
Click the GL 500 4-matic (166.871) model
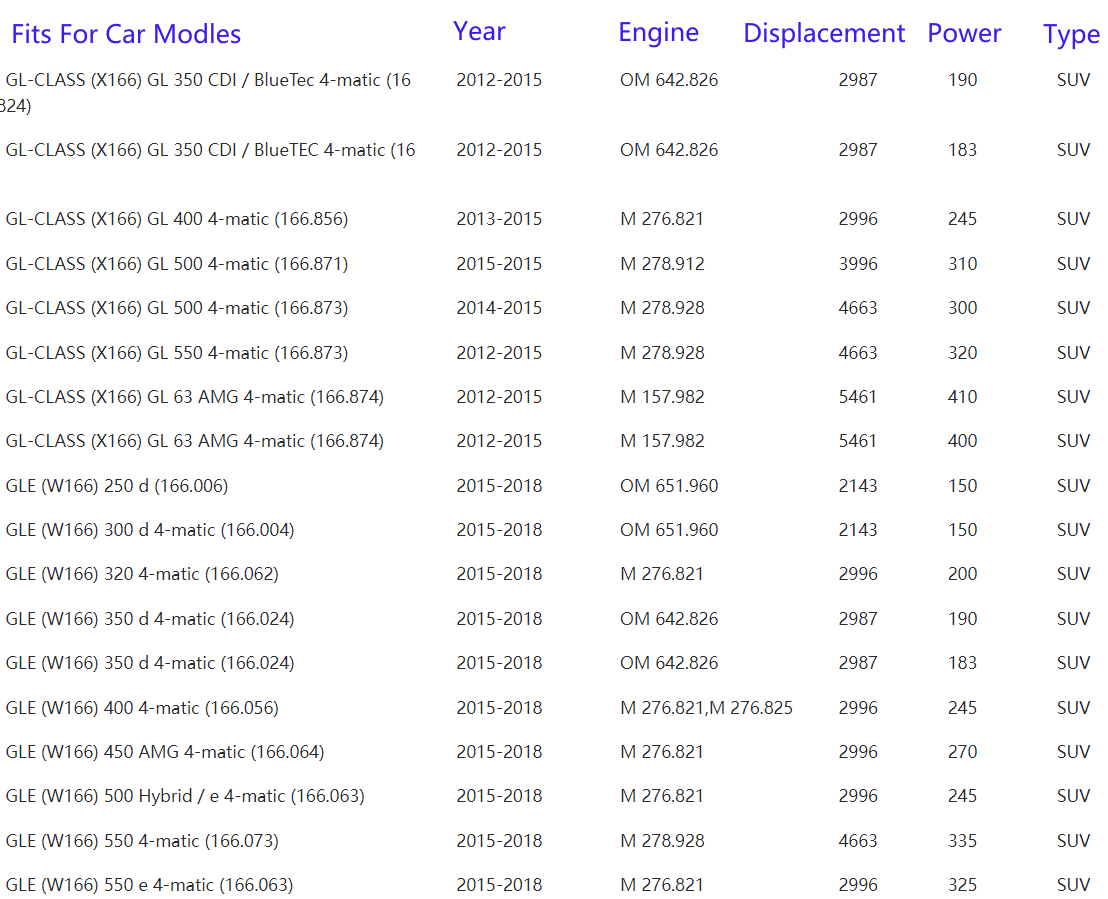[x=177, y=264]
